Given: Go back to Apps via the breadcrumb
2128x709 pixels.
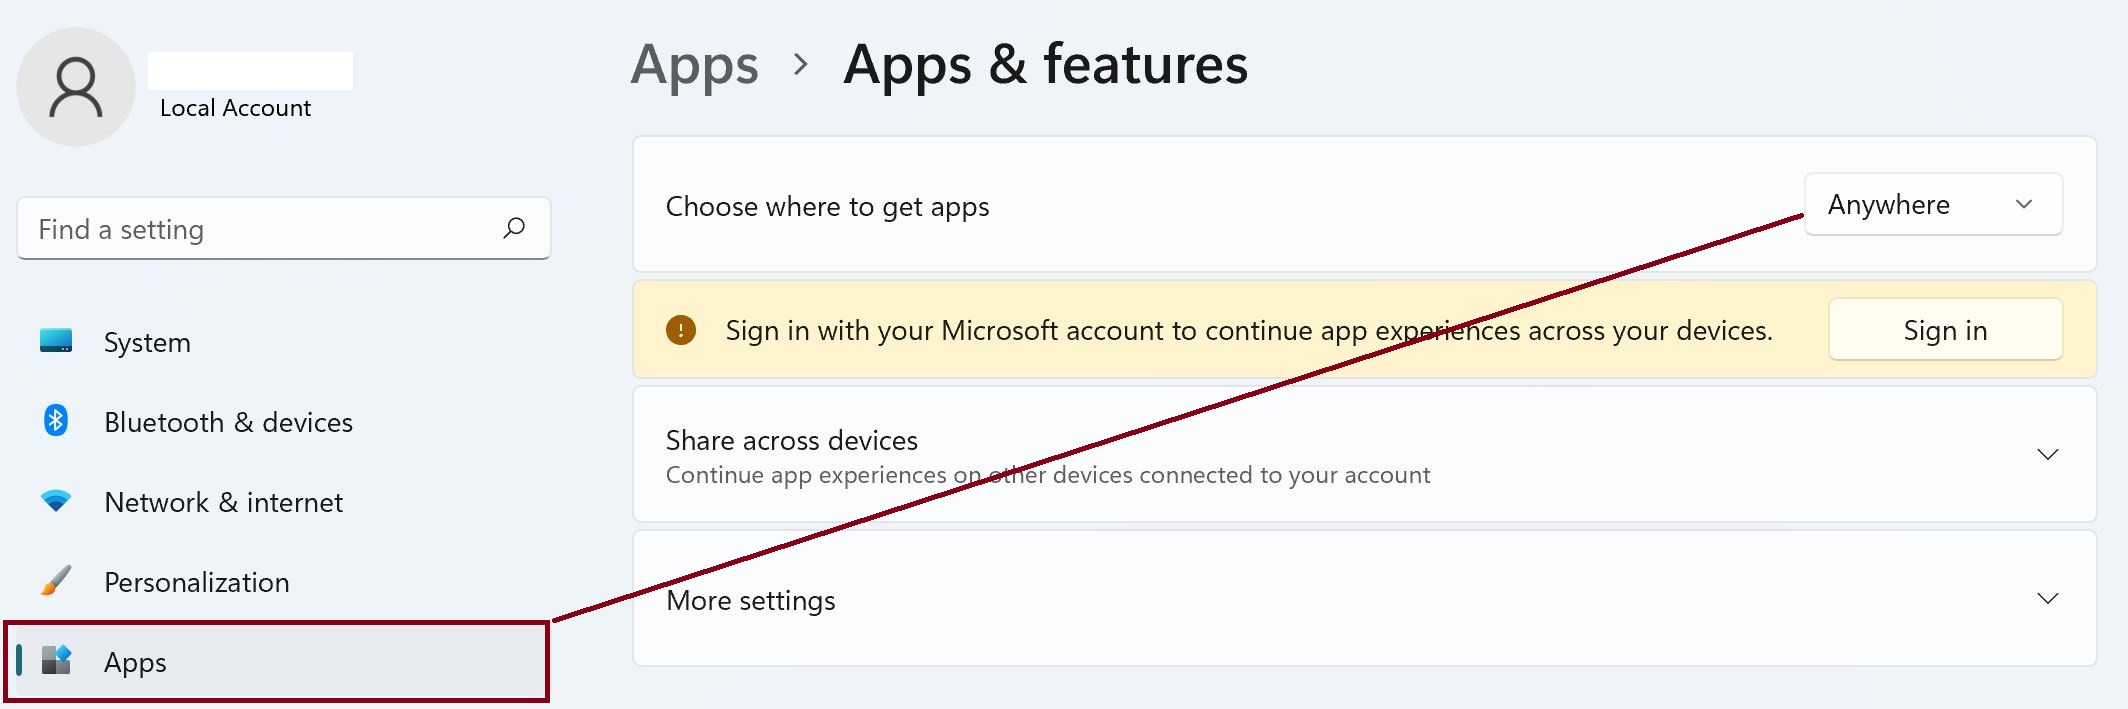Looking at the screenshot, I should 695,66.
